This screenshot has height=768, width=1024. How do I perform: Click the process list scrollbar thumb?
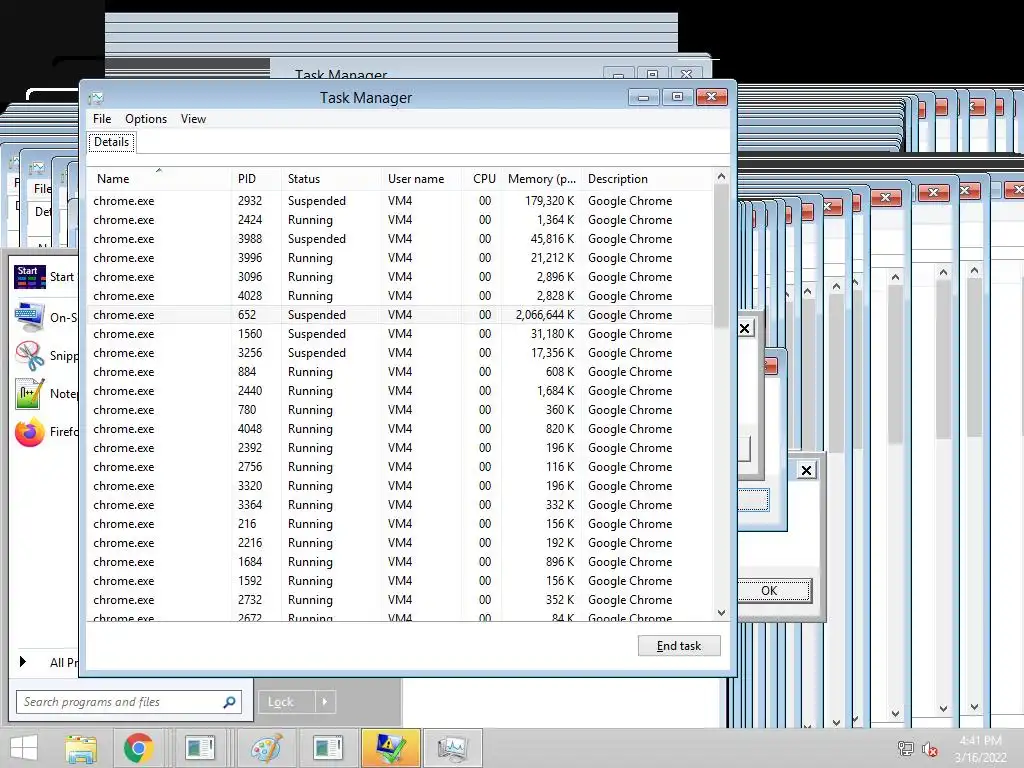[x=721, y=256]
